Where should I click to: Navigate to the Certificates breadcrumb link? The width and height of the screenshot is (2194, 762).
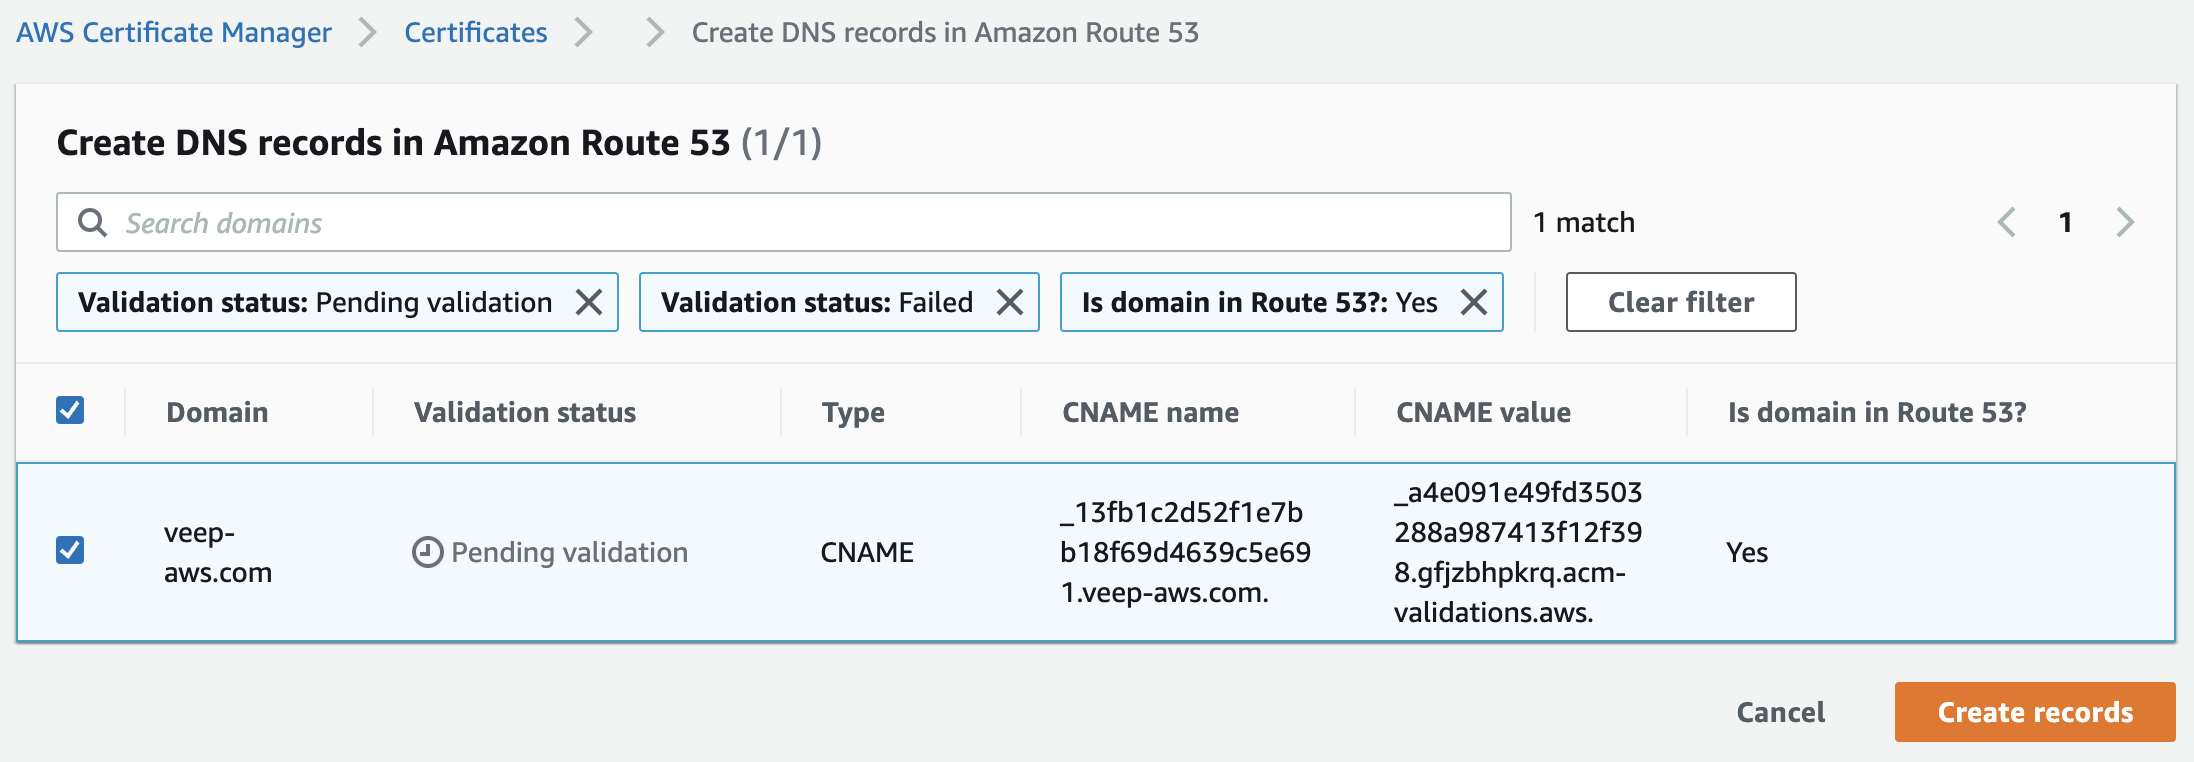click(x=475, y=32)
